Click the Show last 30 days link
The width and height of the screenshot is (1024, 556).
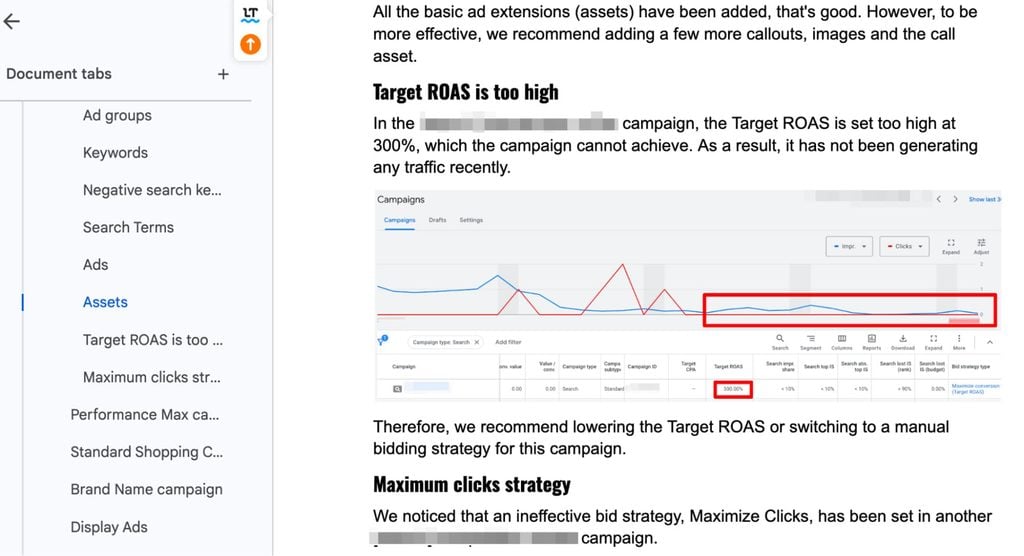984,199
